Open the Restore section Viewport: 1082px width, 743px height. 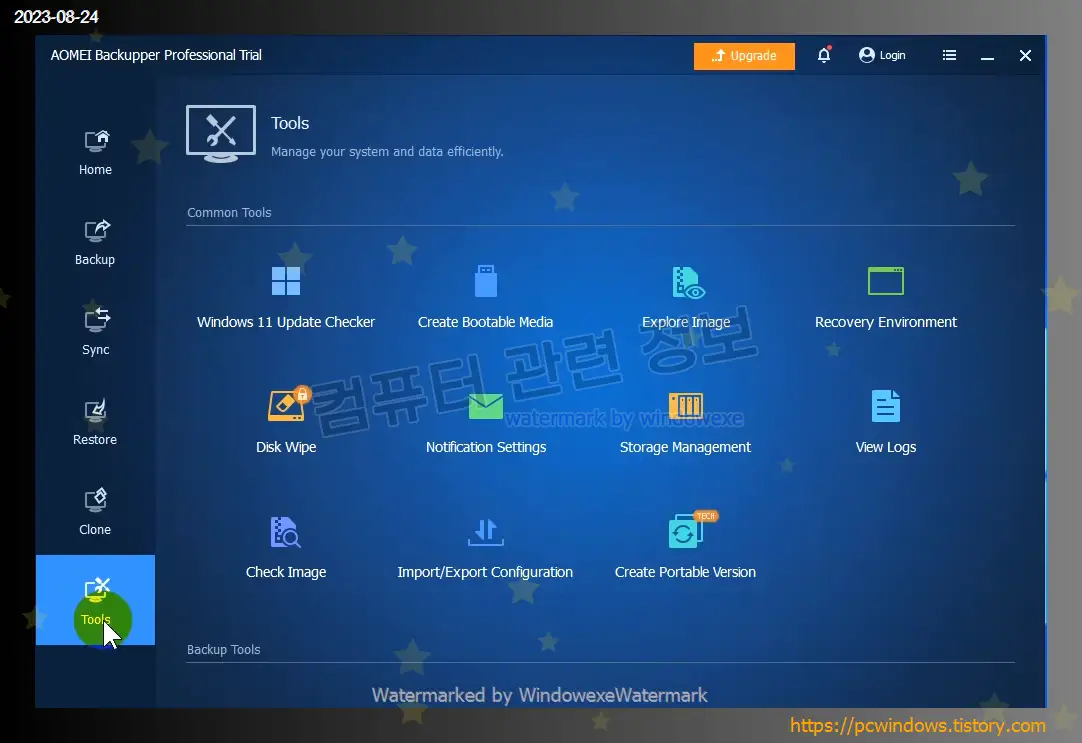click(95, 423)
